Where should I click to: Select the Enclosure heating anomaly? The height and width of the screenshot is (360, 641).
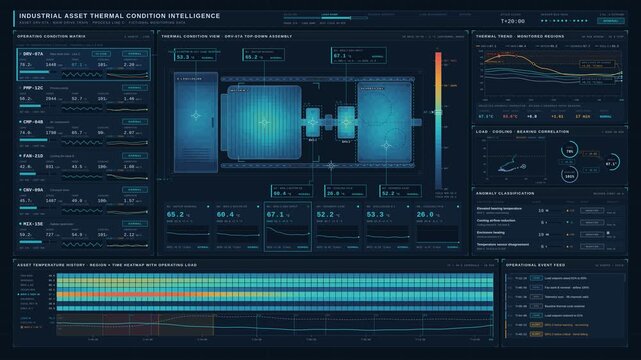click(549, 235)
